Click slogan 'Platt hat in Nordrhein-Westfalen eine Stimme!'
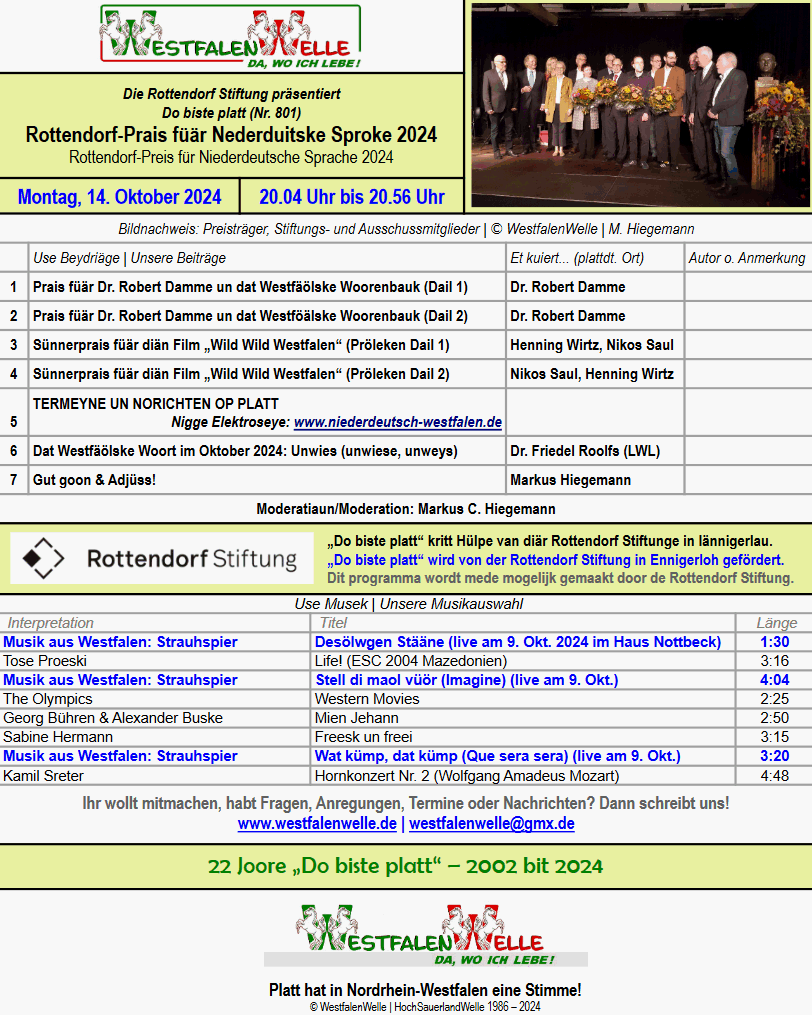 click(x=425, y=990)
